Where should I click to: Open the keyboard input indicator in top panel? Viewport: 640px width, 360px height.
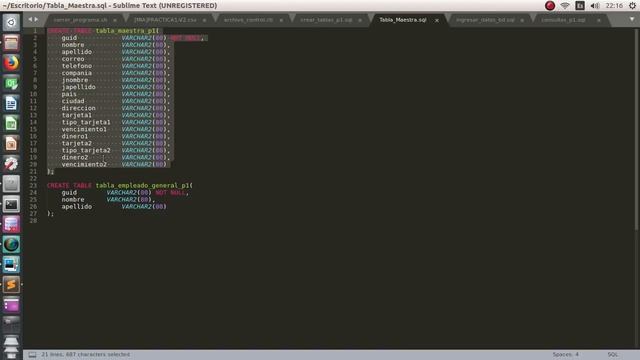pos(580,6)
